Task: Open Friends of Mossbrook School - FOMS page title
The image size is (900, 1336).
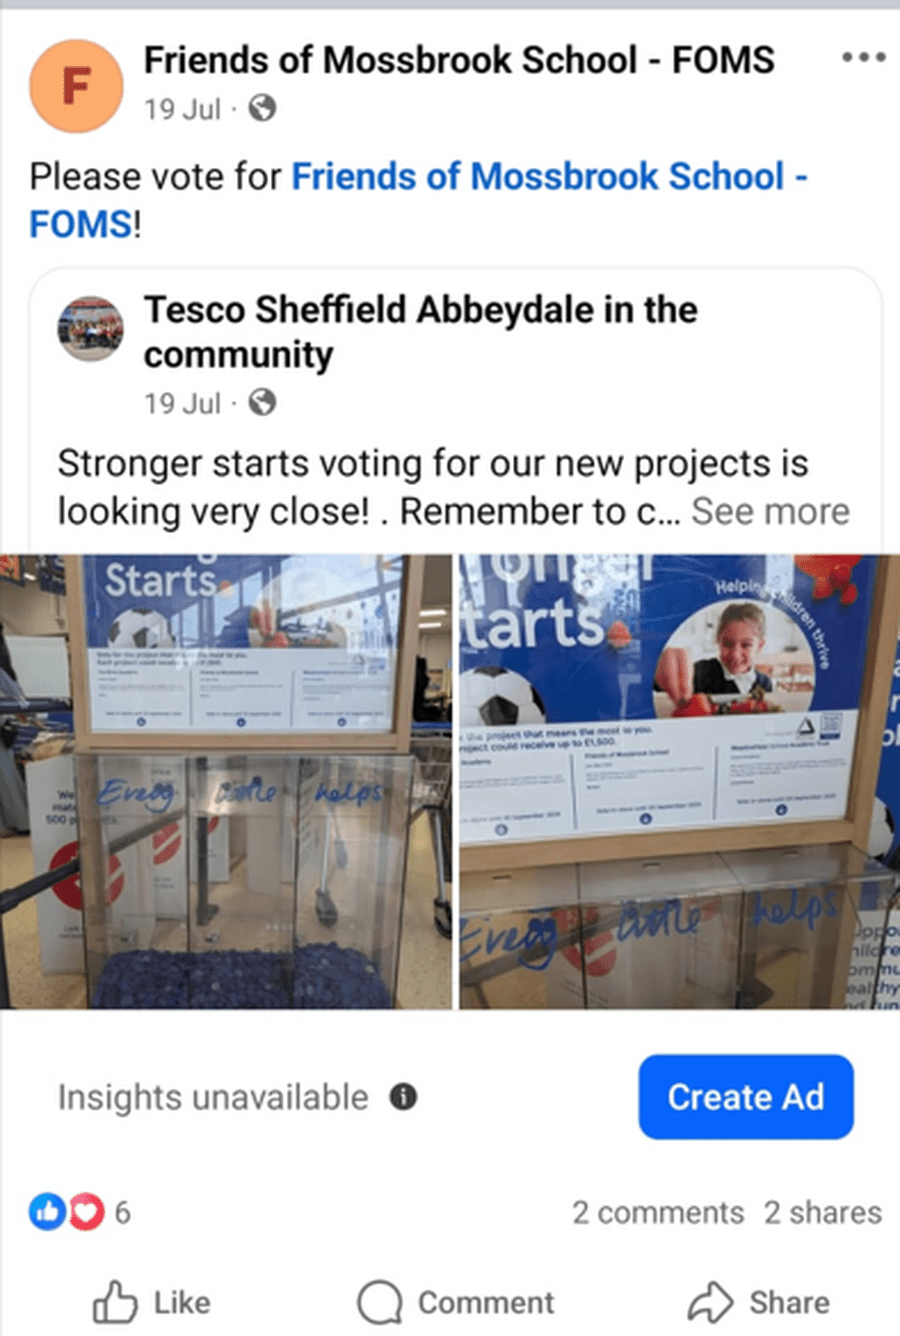Action: [459, 60]
